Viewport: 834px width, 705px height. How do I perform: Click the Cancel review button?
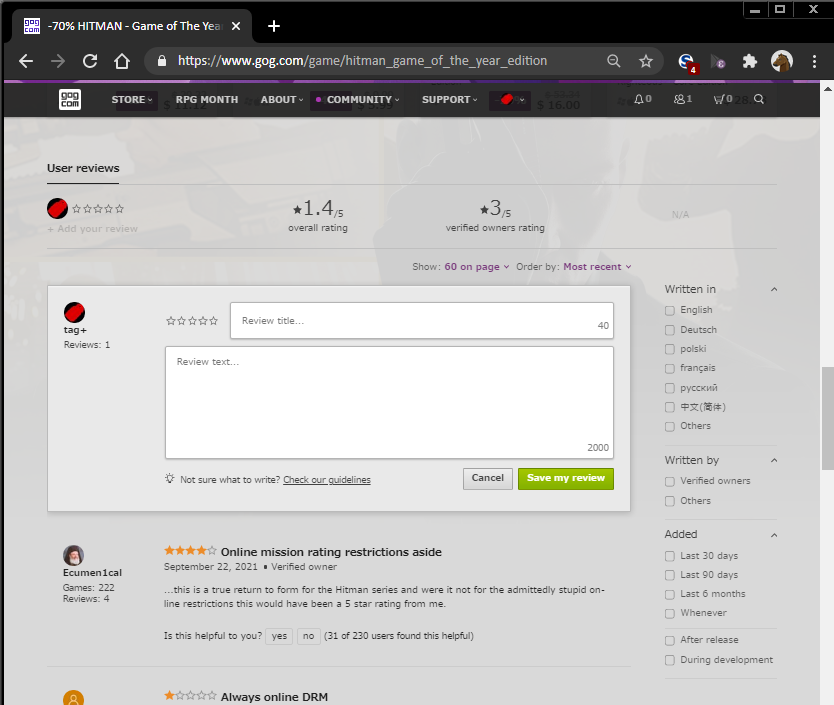click(x=488, y=478)
